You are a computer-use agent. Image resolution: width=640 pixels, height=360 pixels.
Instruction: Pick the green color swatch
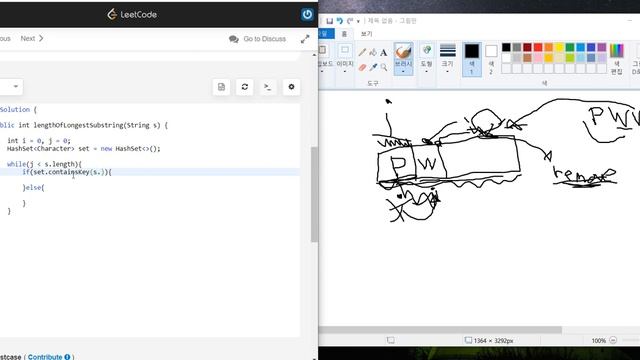pyautogui.click(x=570, y=47)
